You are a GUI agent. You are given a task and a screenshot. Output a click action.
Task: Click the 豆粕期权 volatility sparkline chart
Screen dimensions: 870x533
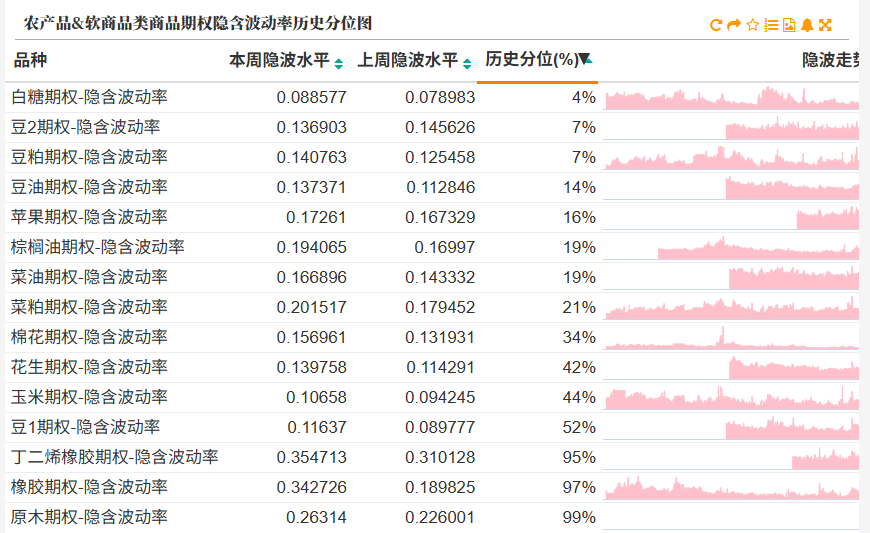(731, 158)
